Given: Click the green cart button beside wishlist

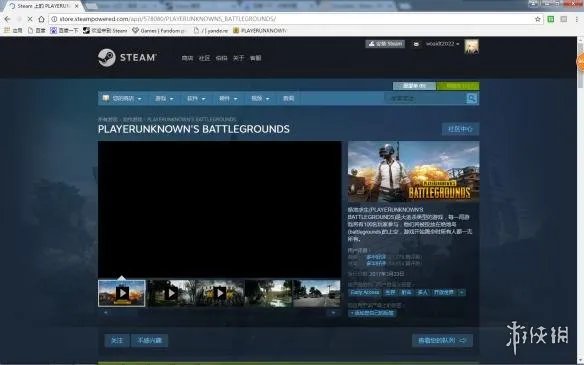Looking at the screenshot, I should [458, 86].
